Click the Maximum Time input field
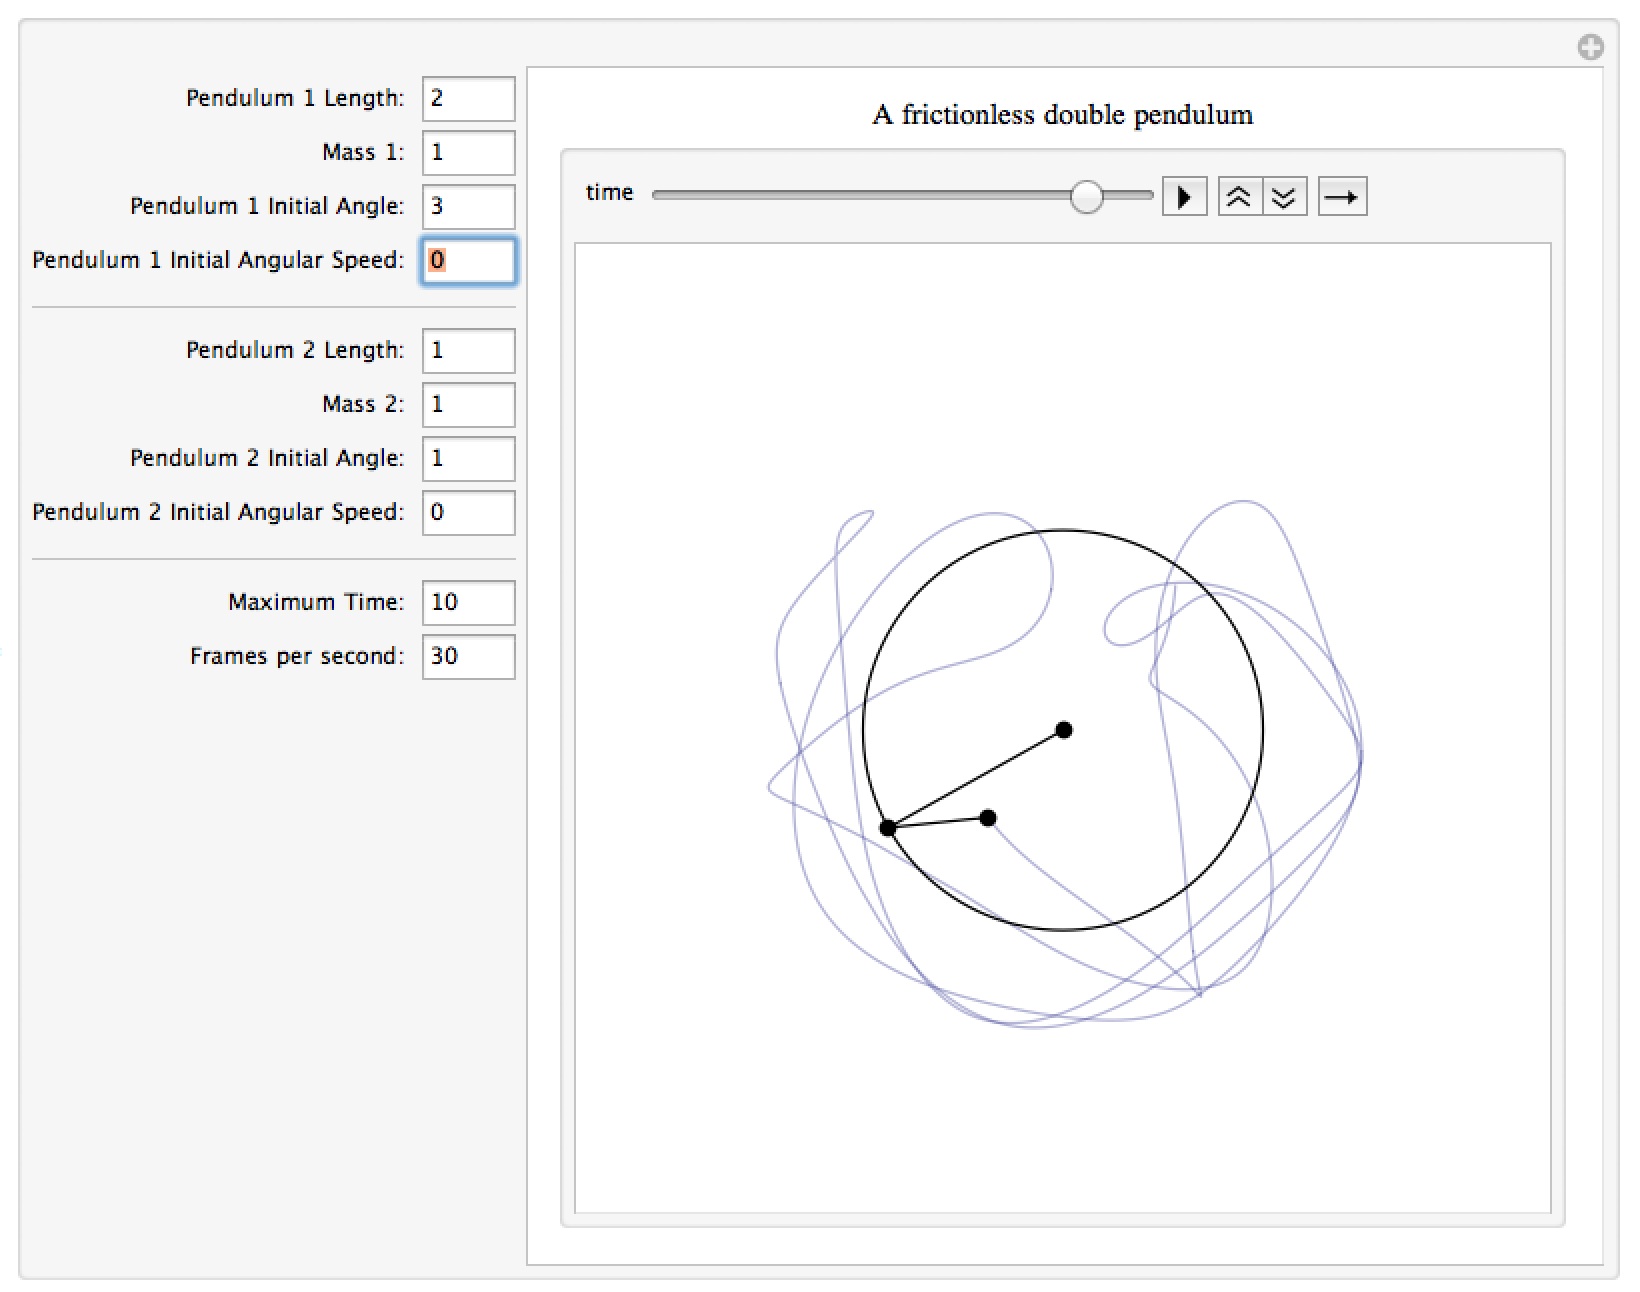Viewport: 1640px width, 1292px height. click(x=468, y=603)
